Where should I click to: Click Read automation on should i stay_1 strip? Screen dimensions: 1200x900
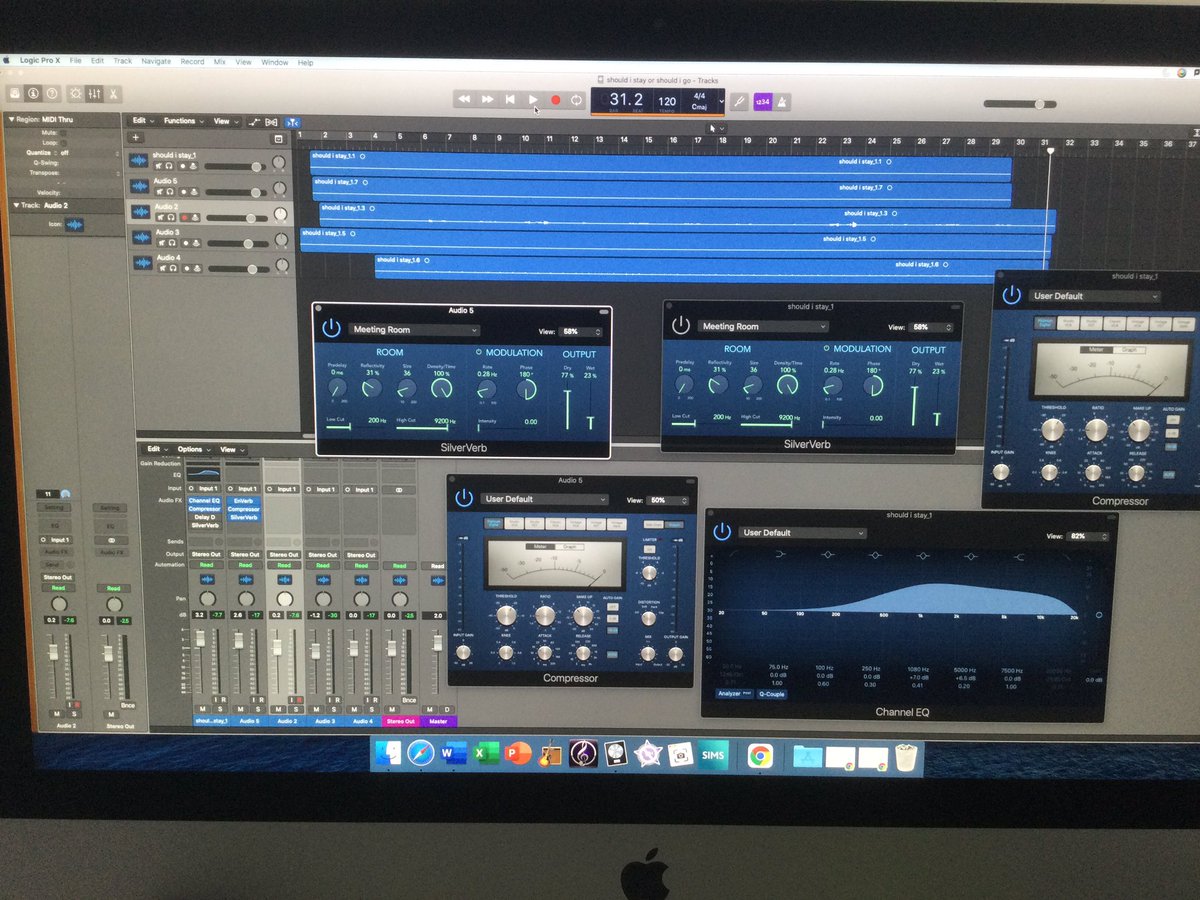pos(206,565)
